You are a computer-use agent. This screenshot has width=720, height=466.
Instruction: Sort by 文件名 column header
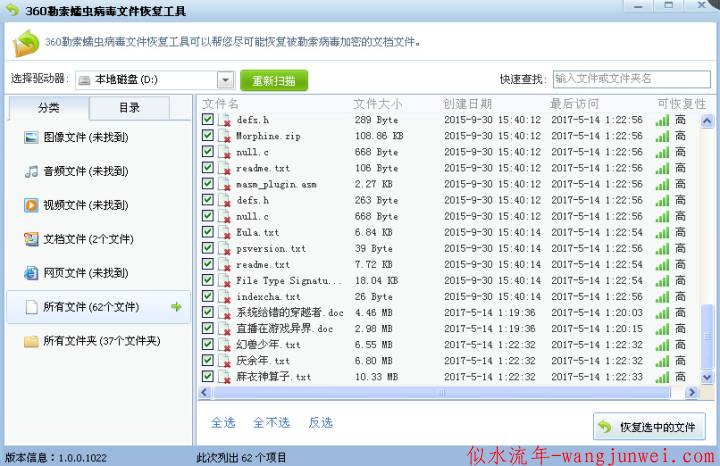(221, 104)
